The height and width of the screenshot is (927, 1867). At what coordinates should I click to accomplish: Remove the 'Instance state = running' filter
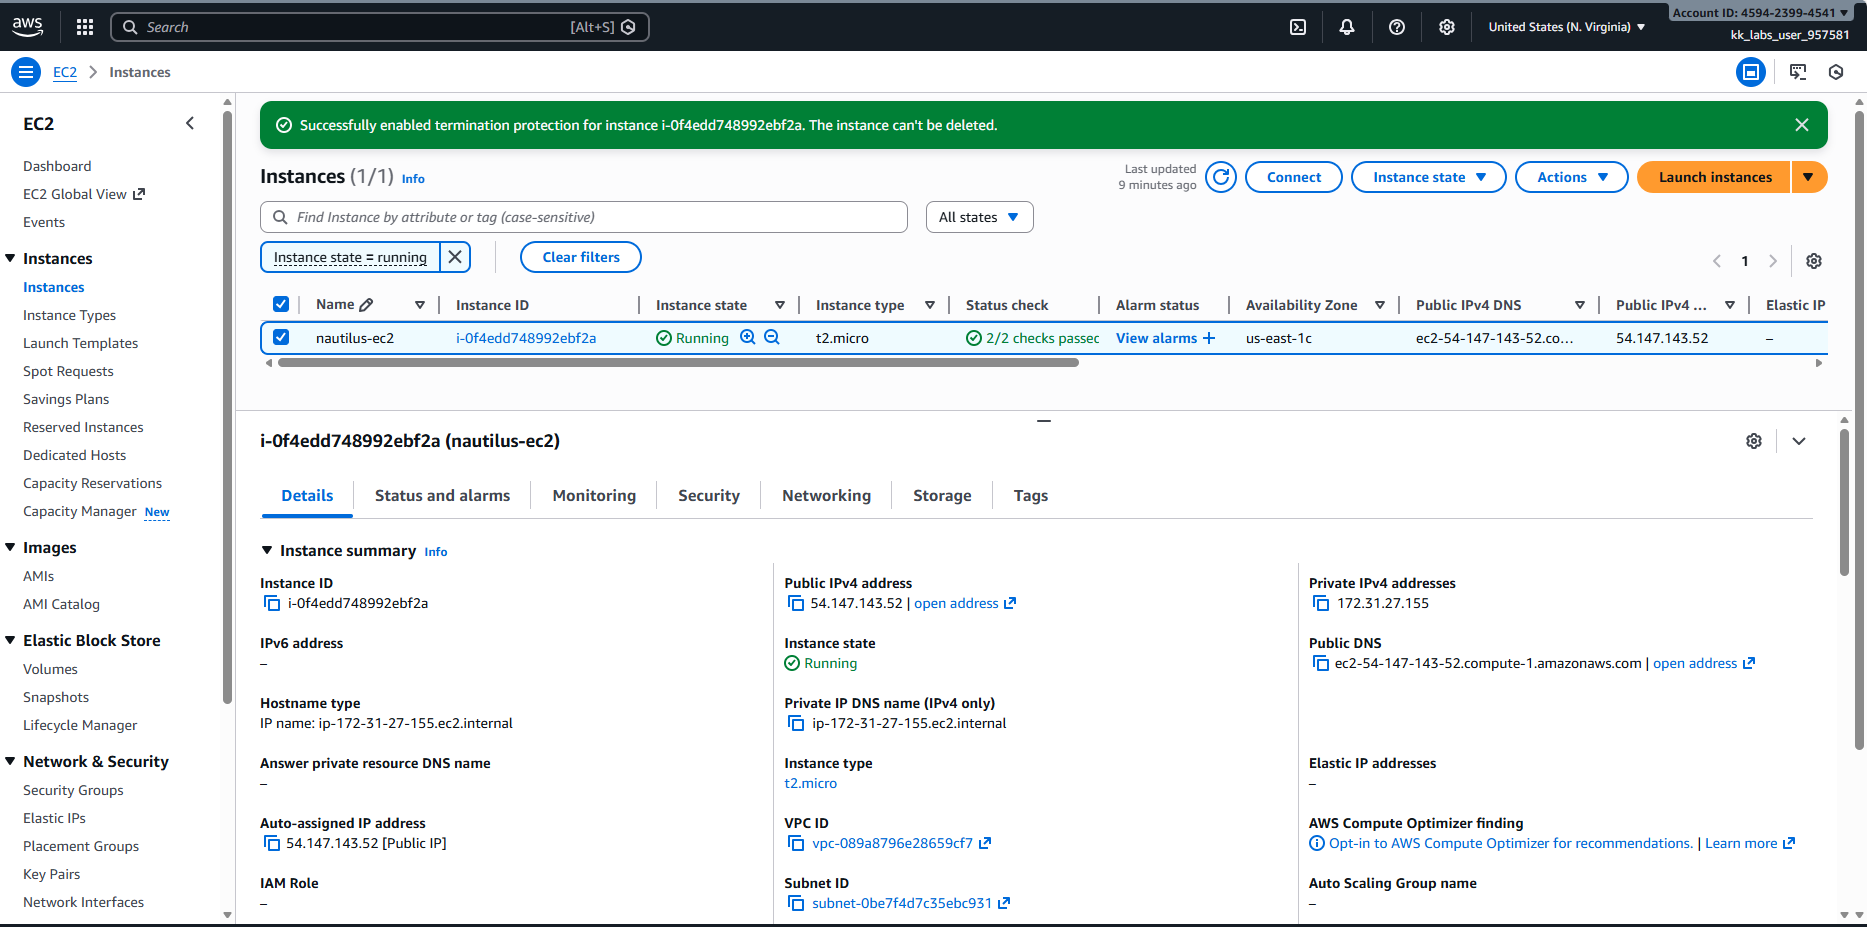click(x=455, y=257)
